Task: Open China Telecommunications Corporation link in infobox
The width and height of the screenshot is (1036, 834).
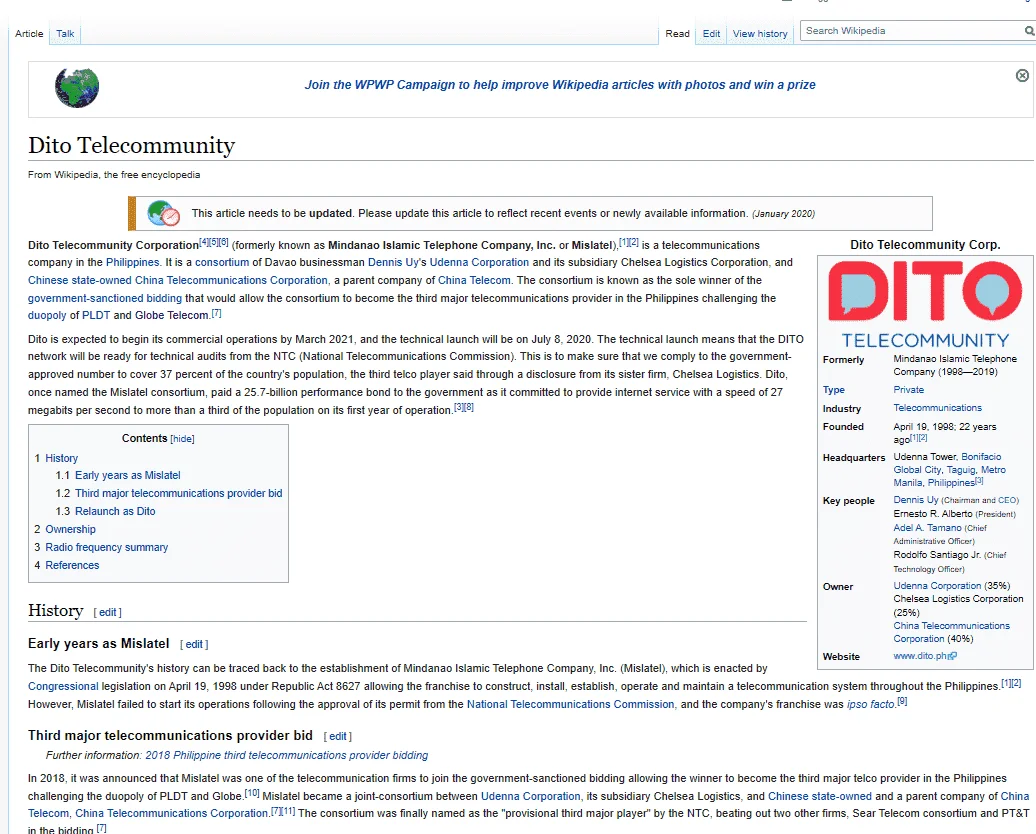Action: [x=951, y=632]
